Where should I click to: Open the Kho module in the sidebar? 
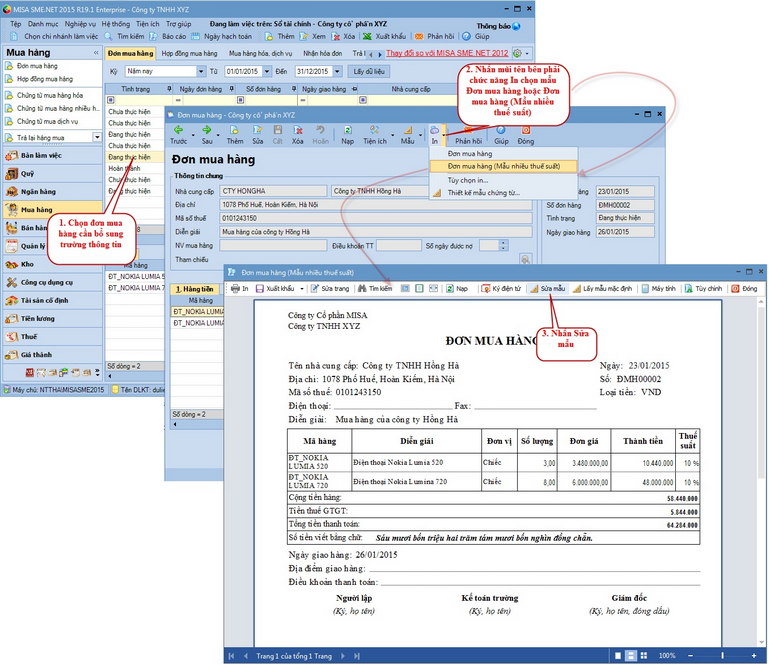[53, 264]
